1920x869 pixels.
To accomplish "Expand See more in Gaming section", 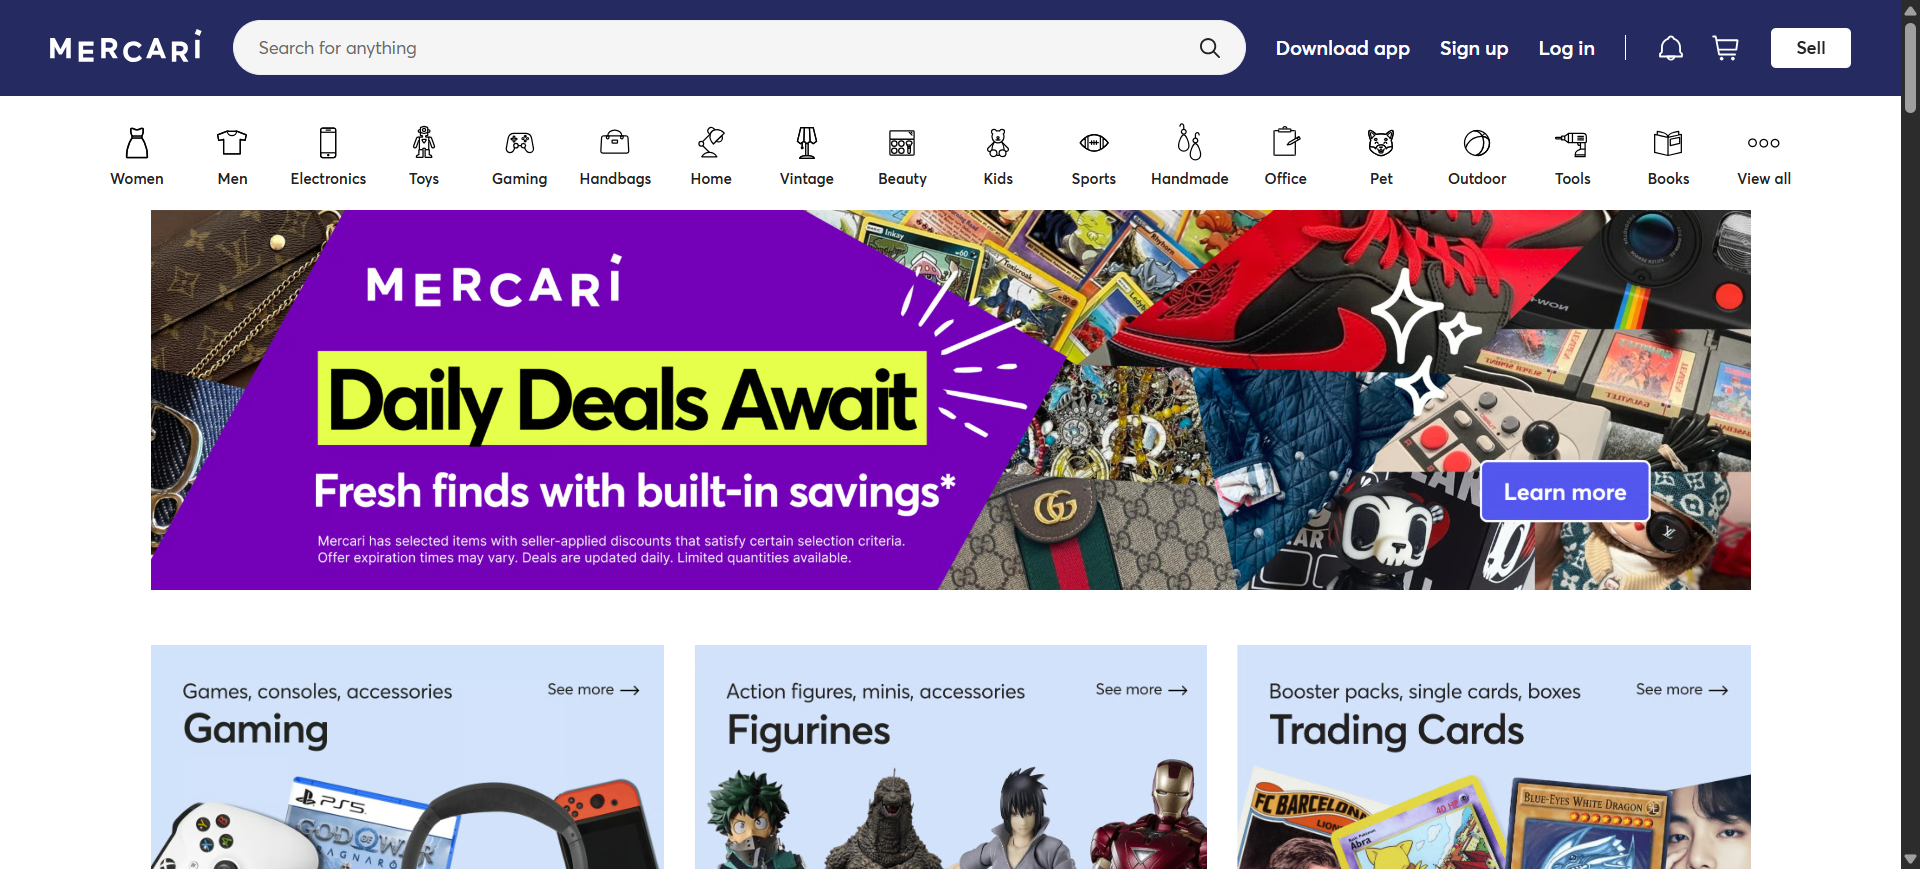I will point(593,690).
